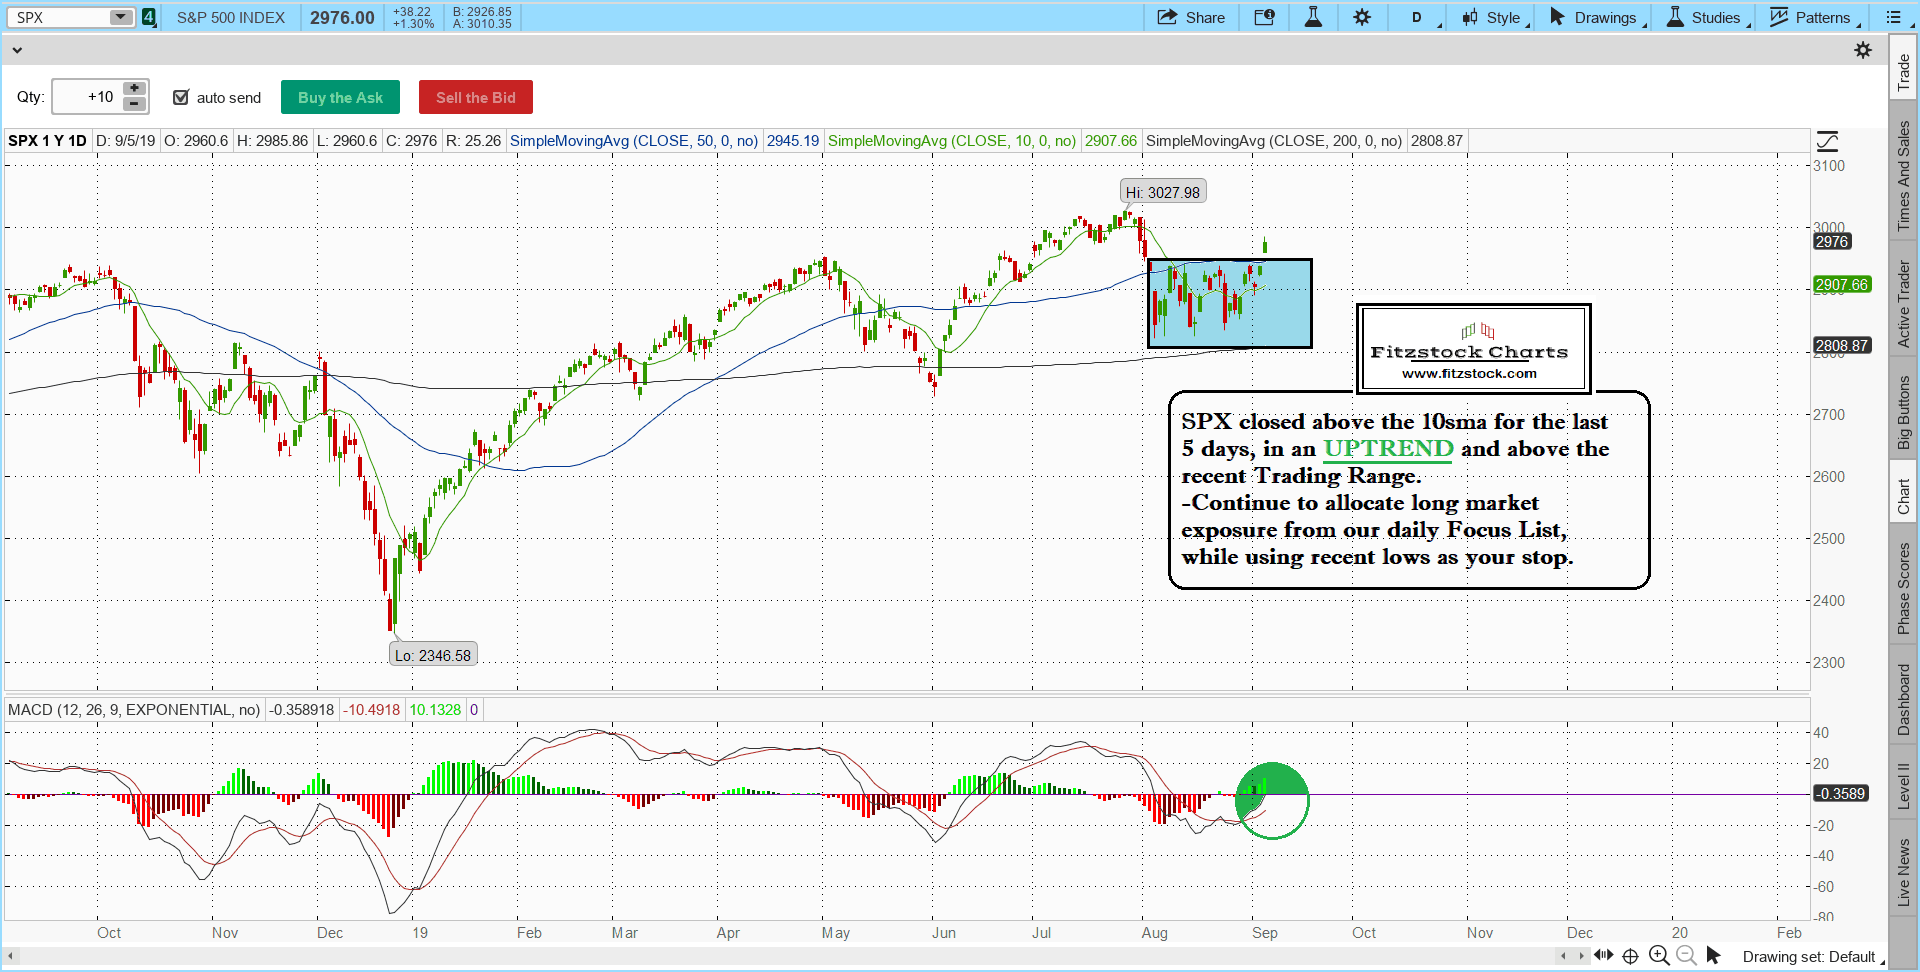Click the expand/compress time axis icon
This screenshot has width=1920, height=972.
pos(1603,955)
